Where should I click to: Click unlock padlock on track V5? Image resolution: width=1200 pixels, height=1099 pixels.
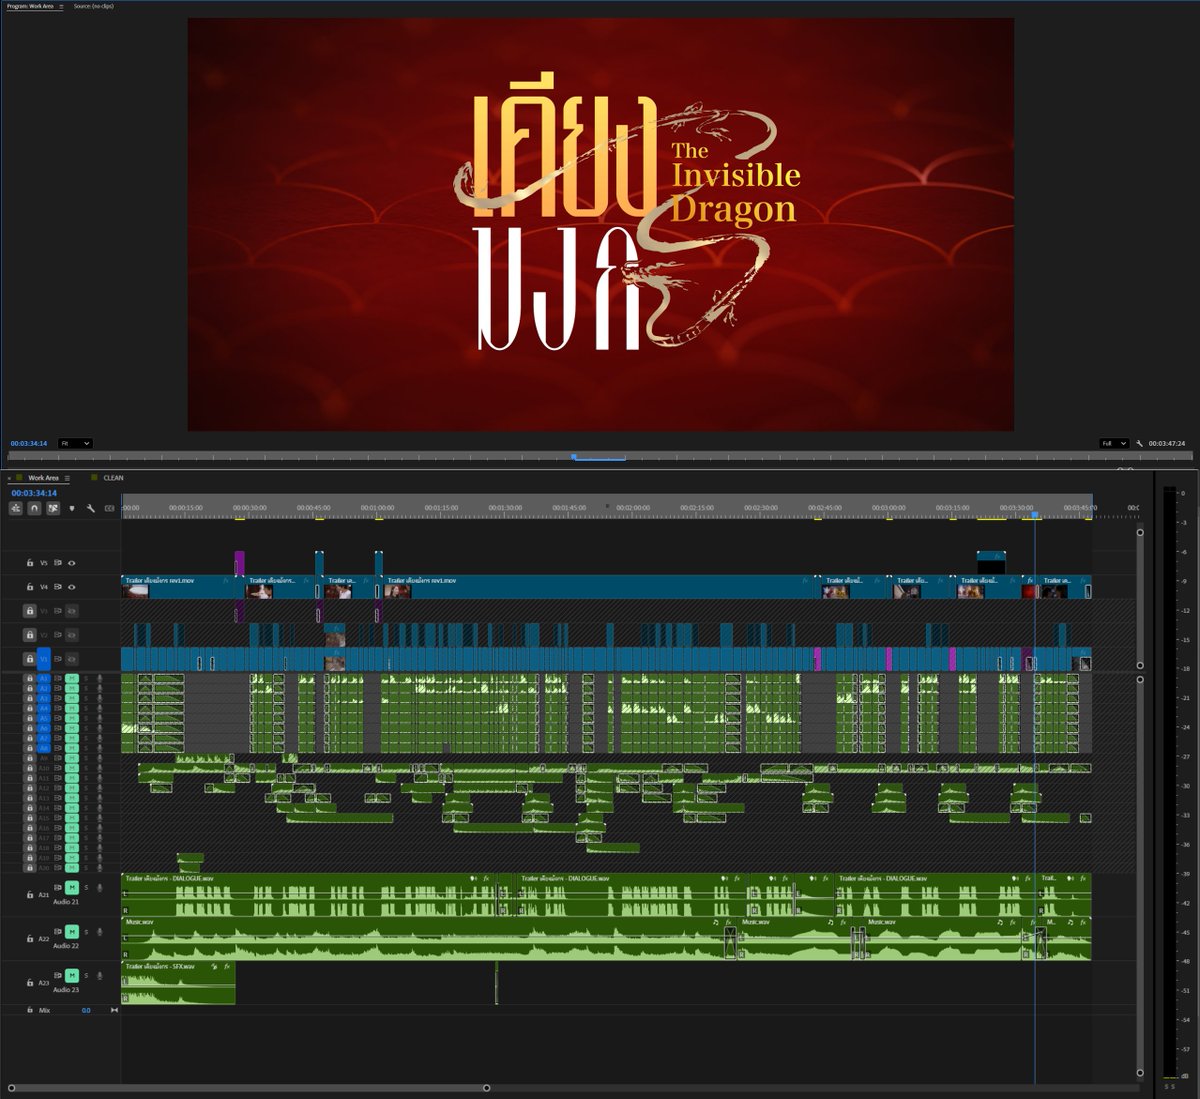tap(30, 563)
